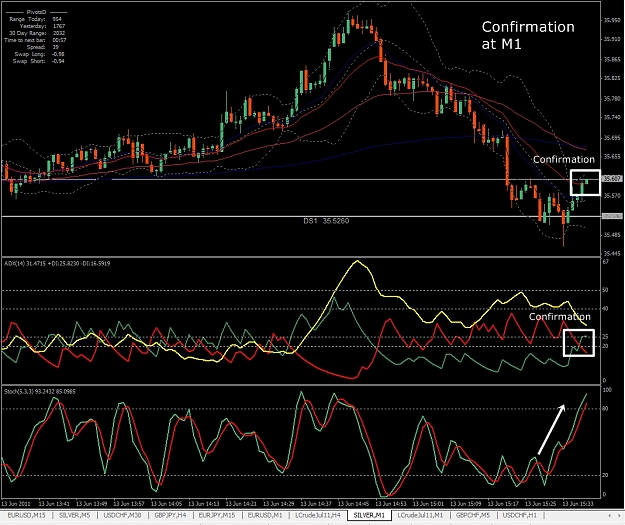Click the 13 Jun 15:33 time label

[x=578, y=504]
